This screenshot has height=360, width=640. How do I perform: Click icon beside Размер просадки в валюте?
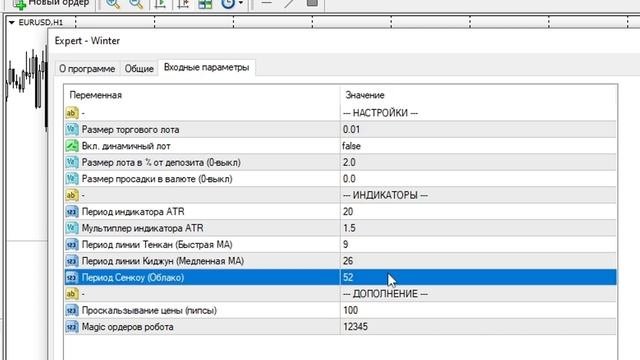coord(72,178)
